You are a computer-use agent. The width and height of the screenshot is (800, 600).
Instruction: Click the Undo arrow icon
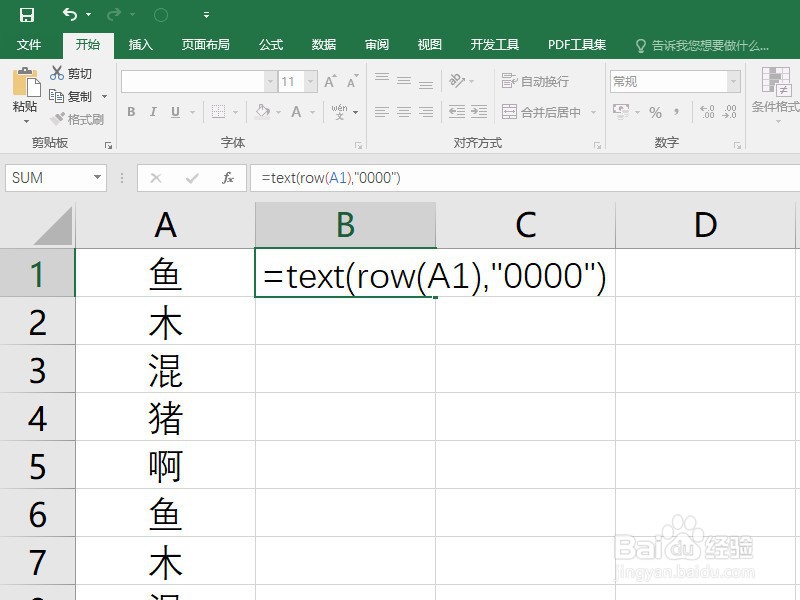pos(70,14)
